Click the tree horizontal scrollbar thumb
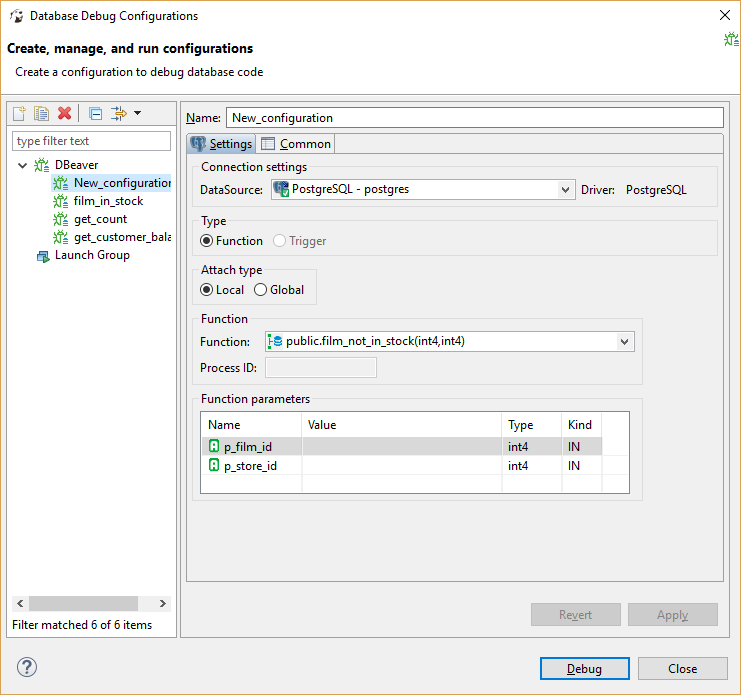This screenshot has width=741, height=695. [83, 603]
